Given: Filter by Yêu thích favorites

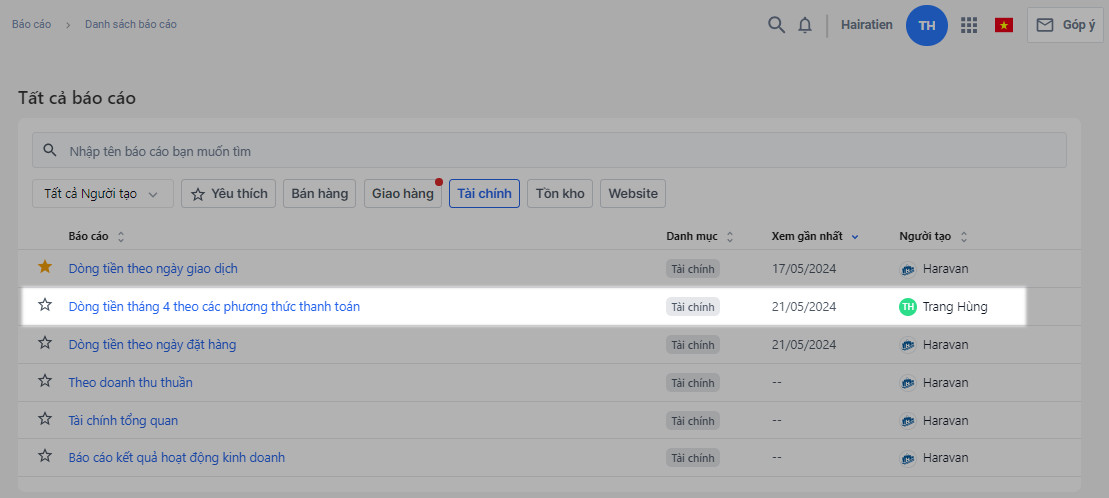Looking at the screenshot, I should (229, 194).
